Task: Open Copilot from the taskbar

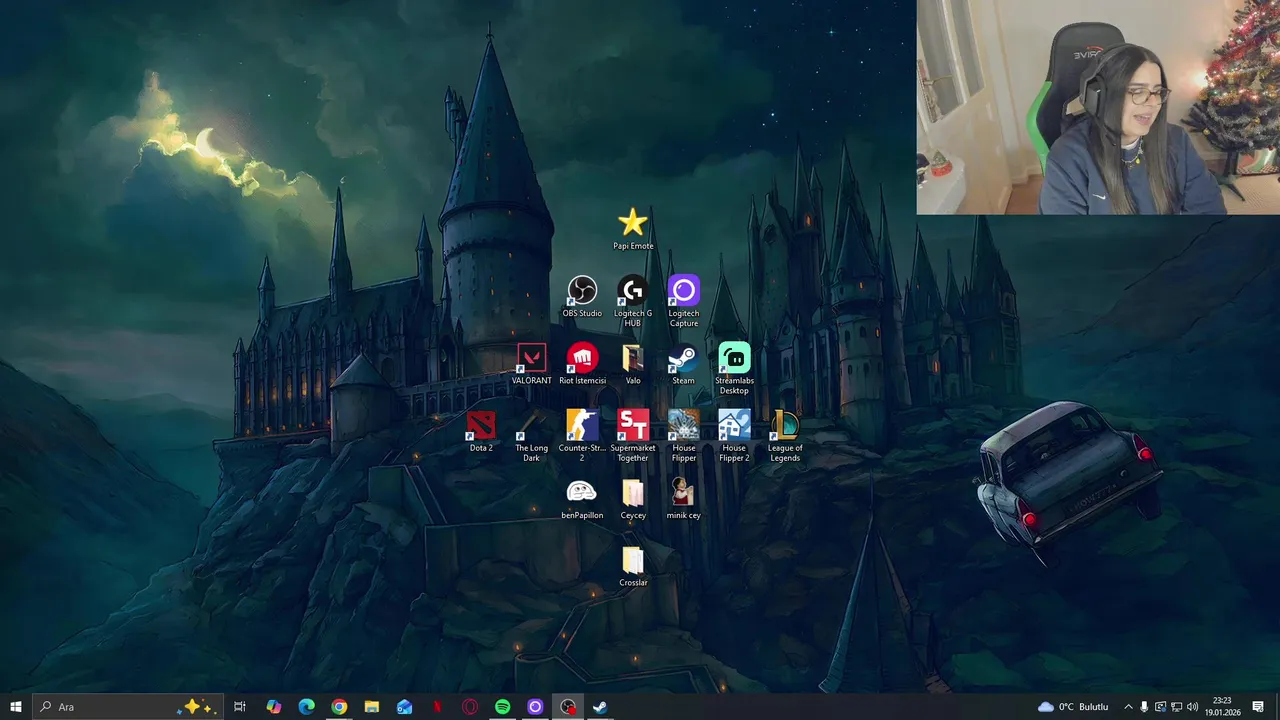Action: [274, 707]
